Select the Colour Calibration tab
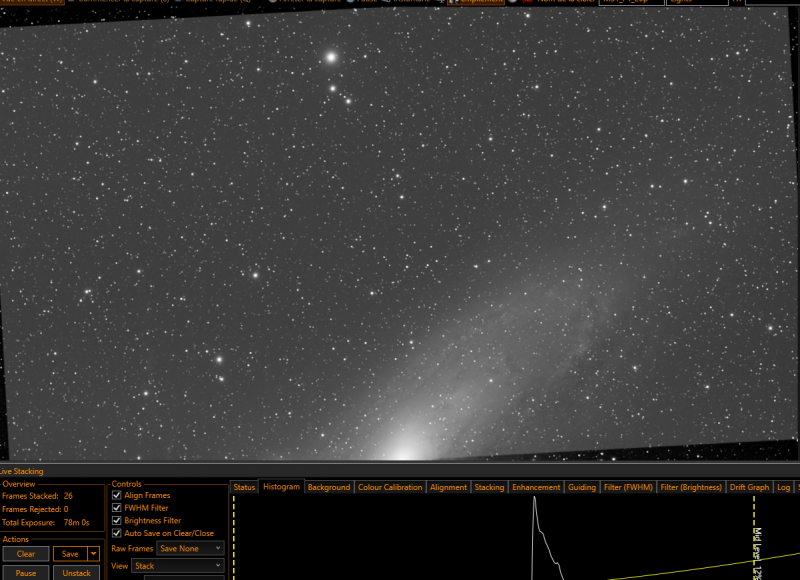This screenshot has height=580, width=800. 390,487
